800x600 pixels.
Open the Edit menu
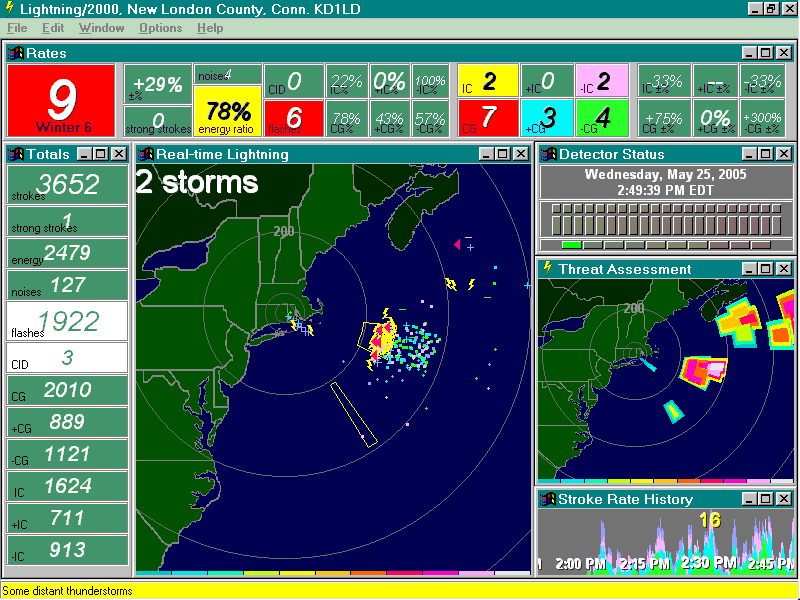(x=53, y=28)
